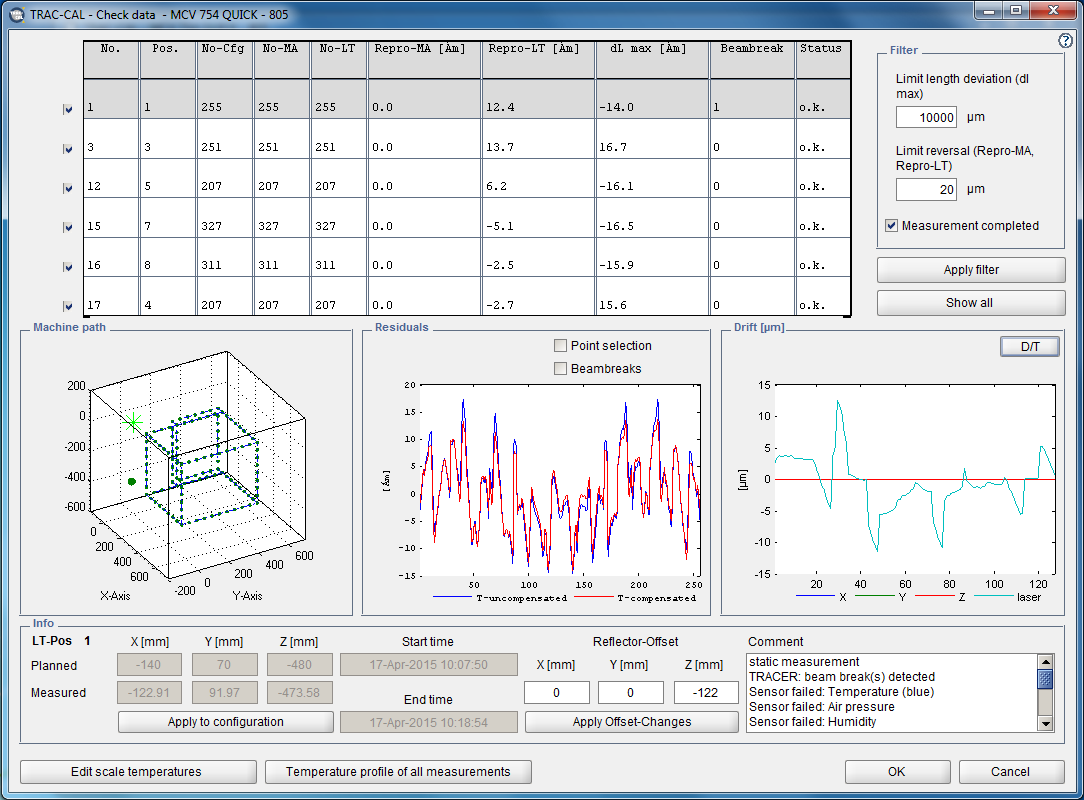Toggle the checkbox for row No. 12
The image size is (1084, 800).
[68, 188]
